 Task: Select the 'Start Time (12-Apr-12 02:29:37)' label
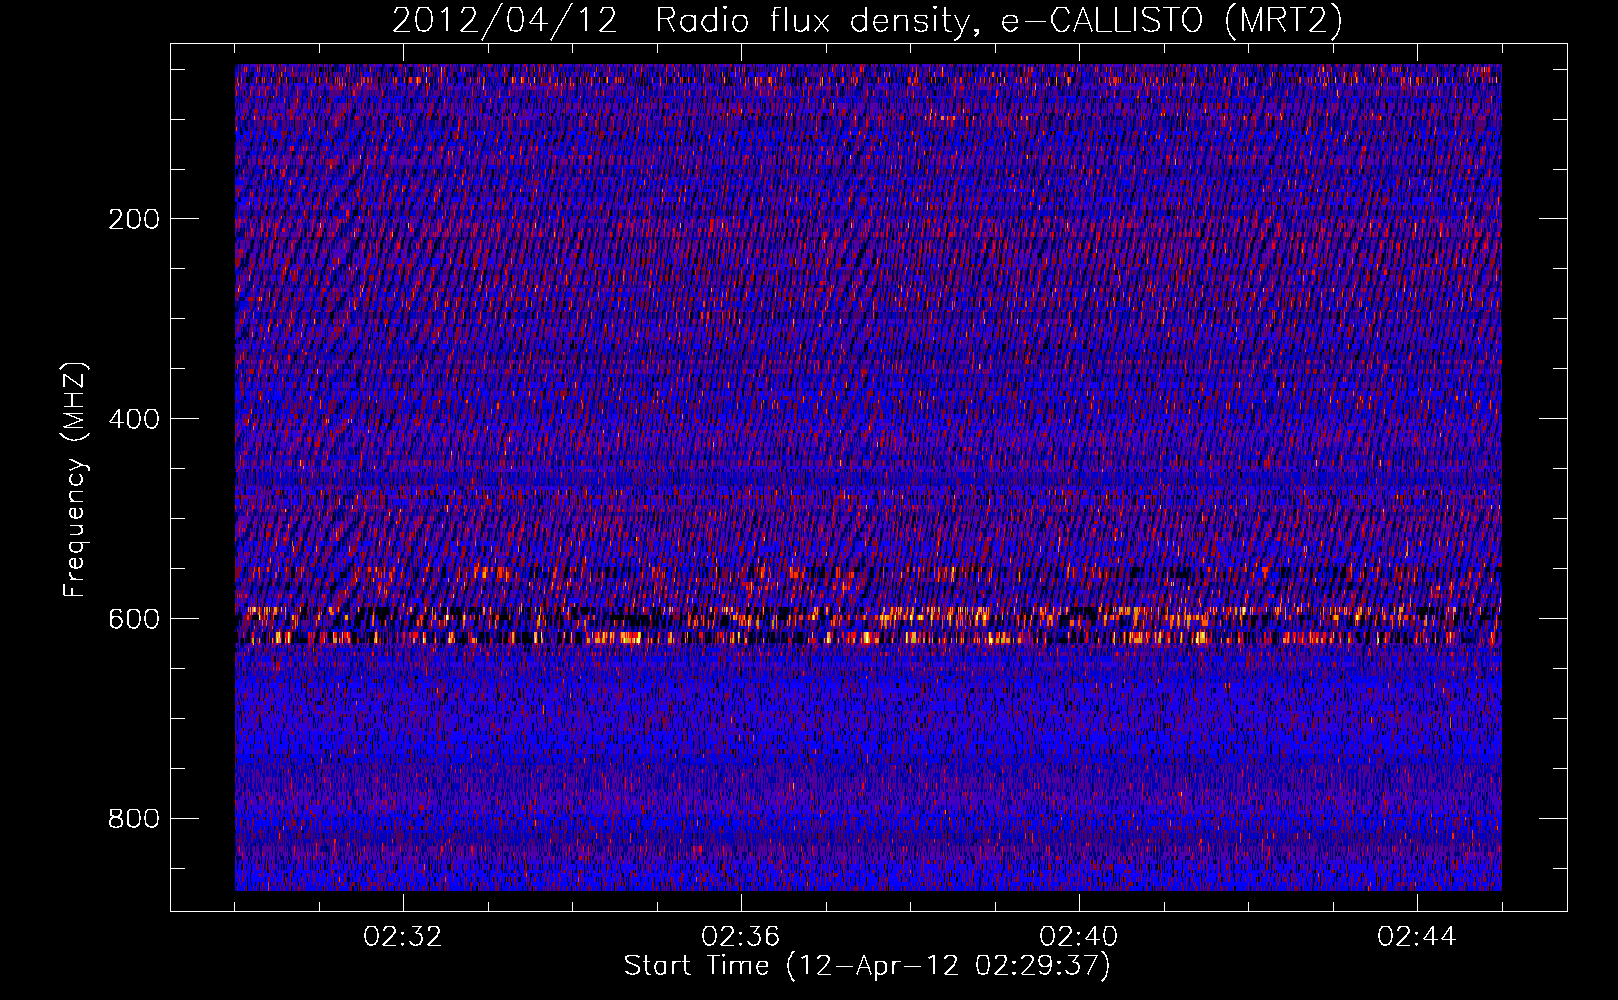pyautogui.click(x=867, y=966)
